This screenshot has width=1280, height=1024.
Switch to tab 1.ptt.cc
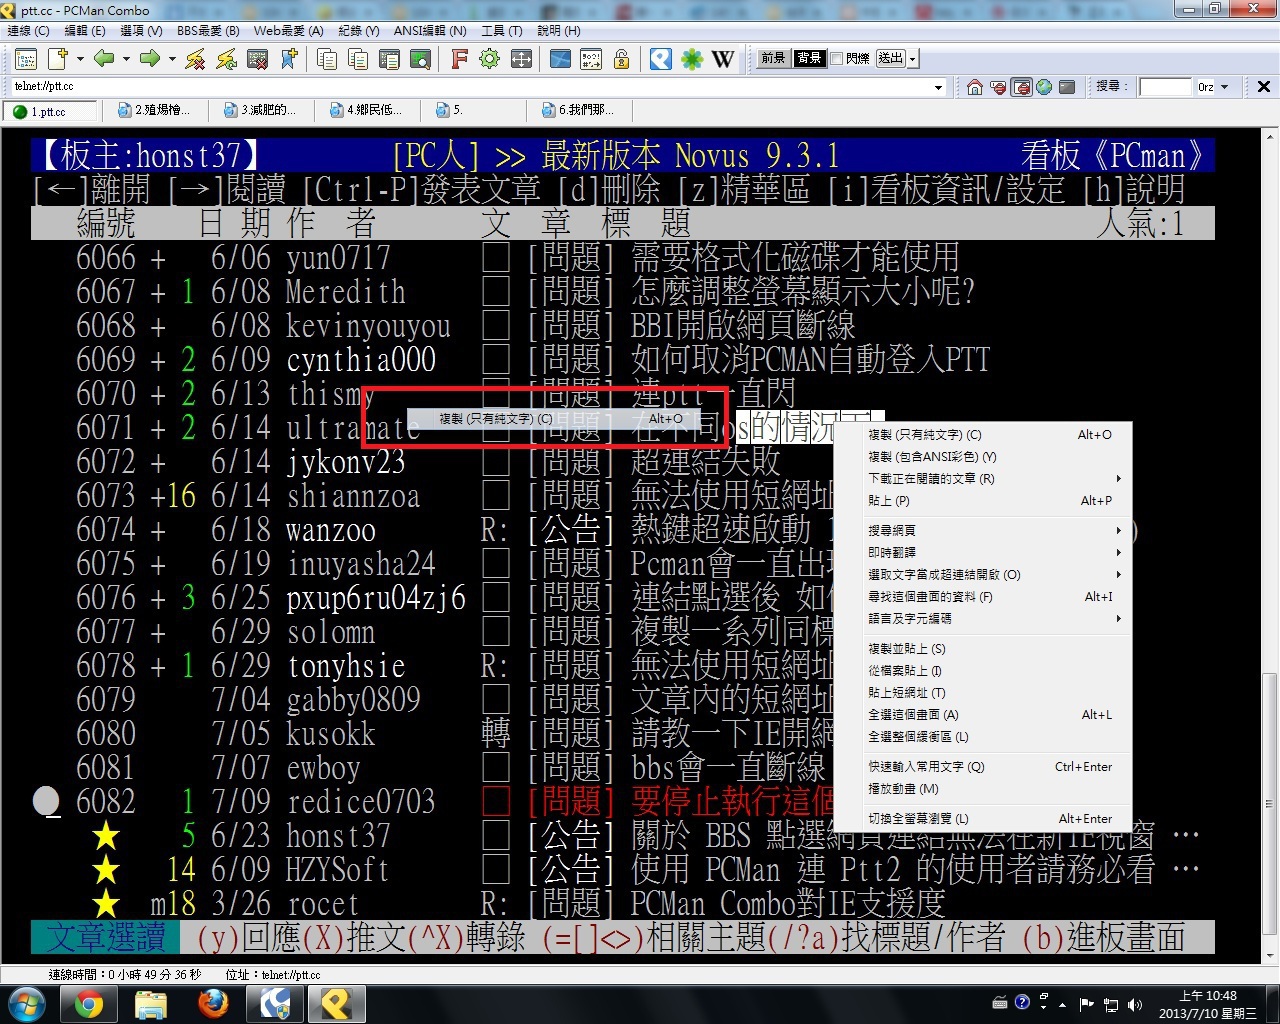click(50, 111)
